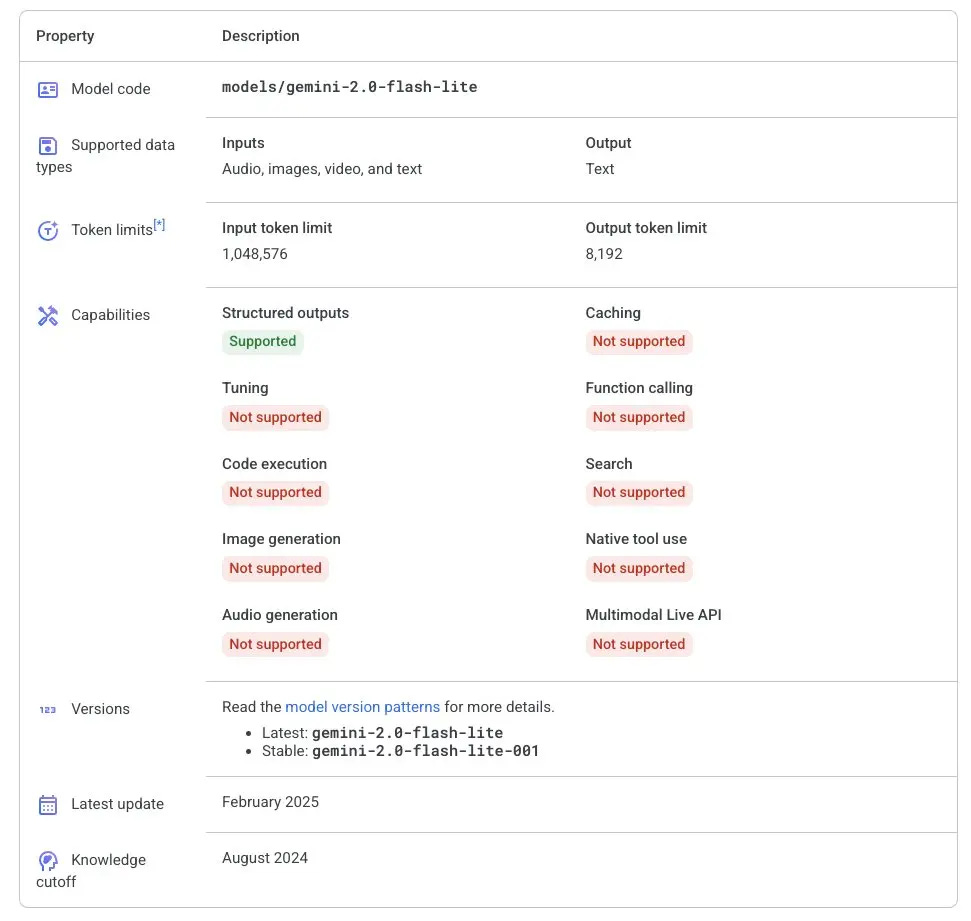This screenshot has width=971, height=921.
Task: Click the Not supported badge under Function calling
Action: 638,417
